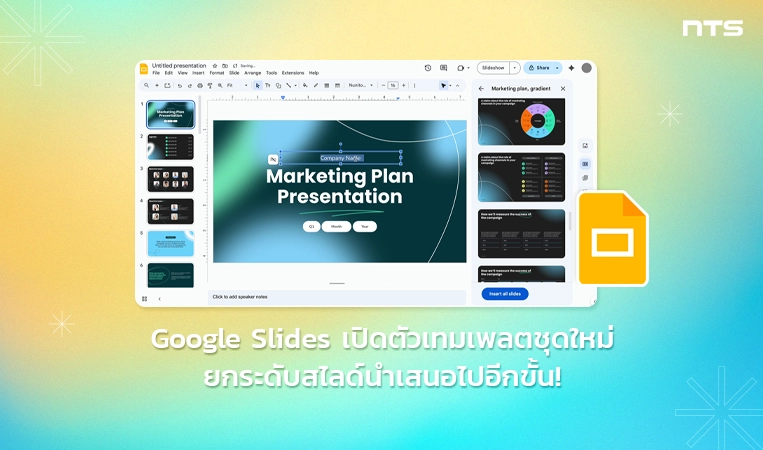Click the speaker notes field
This screenshot has width=763, height=450.
coord(337,297)
